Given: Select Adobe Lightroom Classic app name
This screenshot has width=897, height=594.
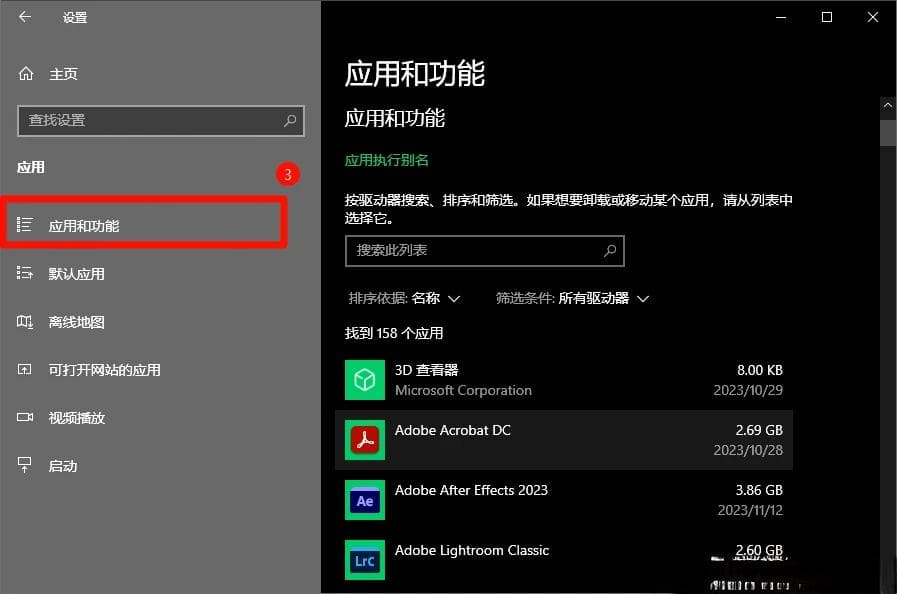Looking at the screenshot, I should 472,551.
